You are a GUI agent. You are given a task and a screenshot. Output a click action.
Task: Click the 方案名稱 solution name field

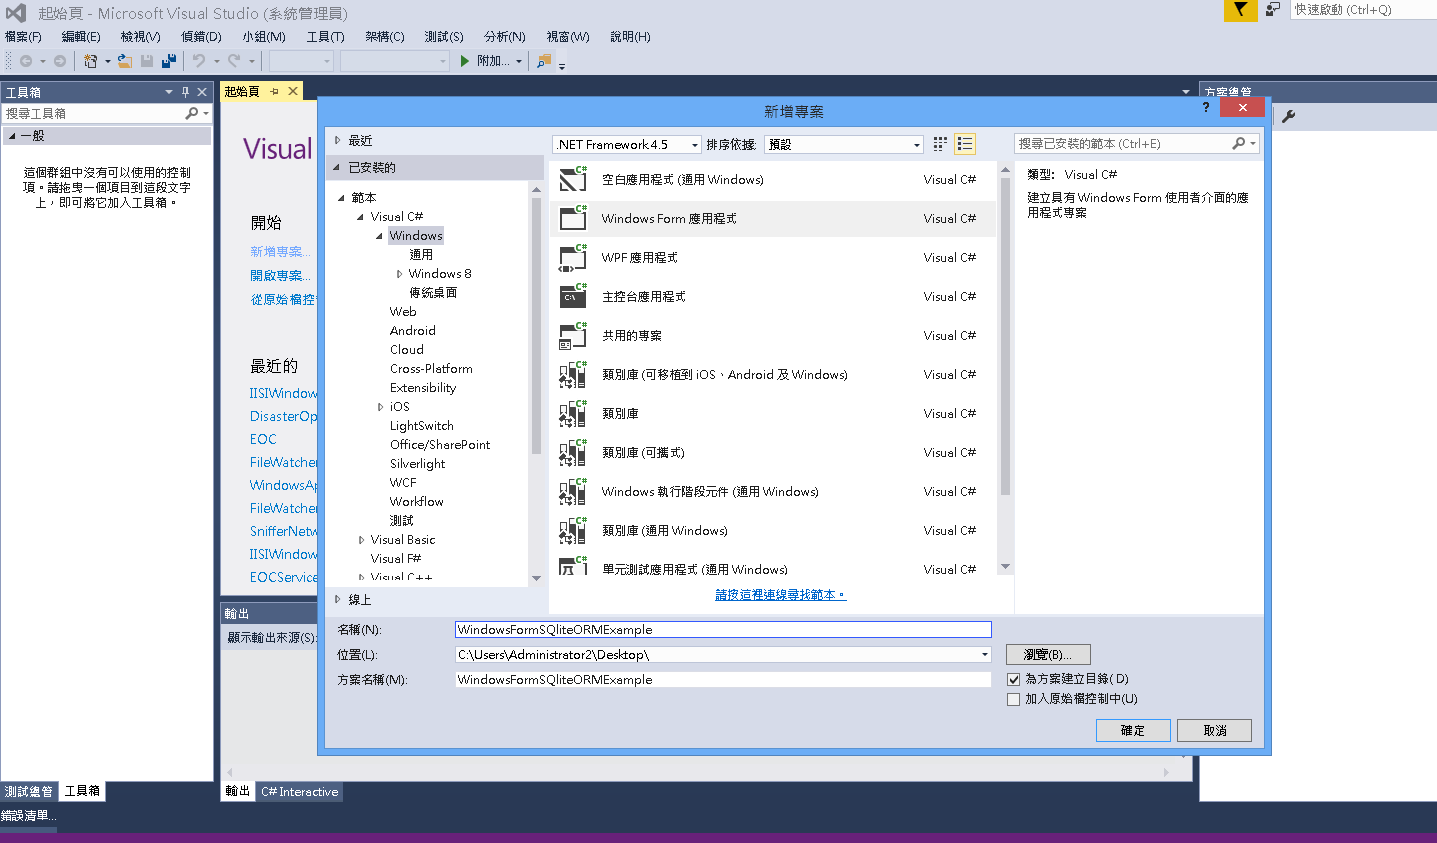point(723,680)
